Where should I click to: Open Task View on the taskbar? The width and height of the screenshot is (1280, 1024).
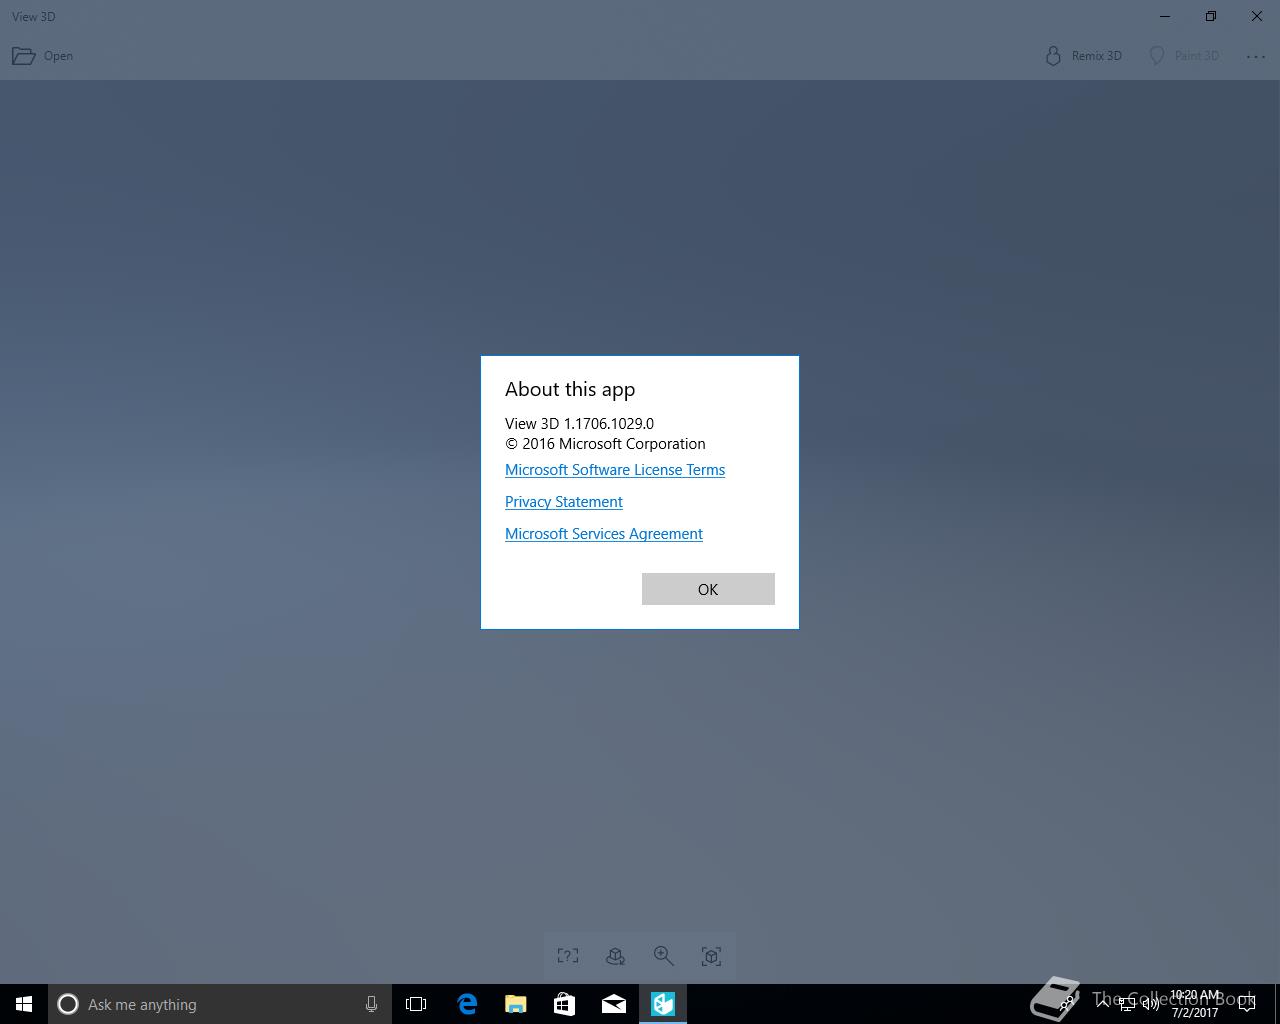(416, 1004)
